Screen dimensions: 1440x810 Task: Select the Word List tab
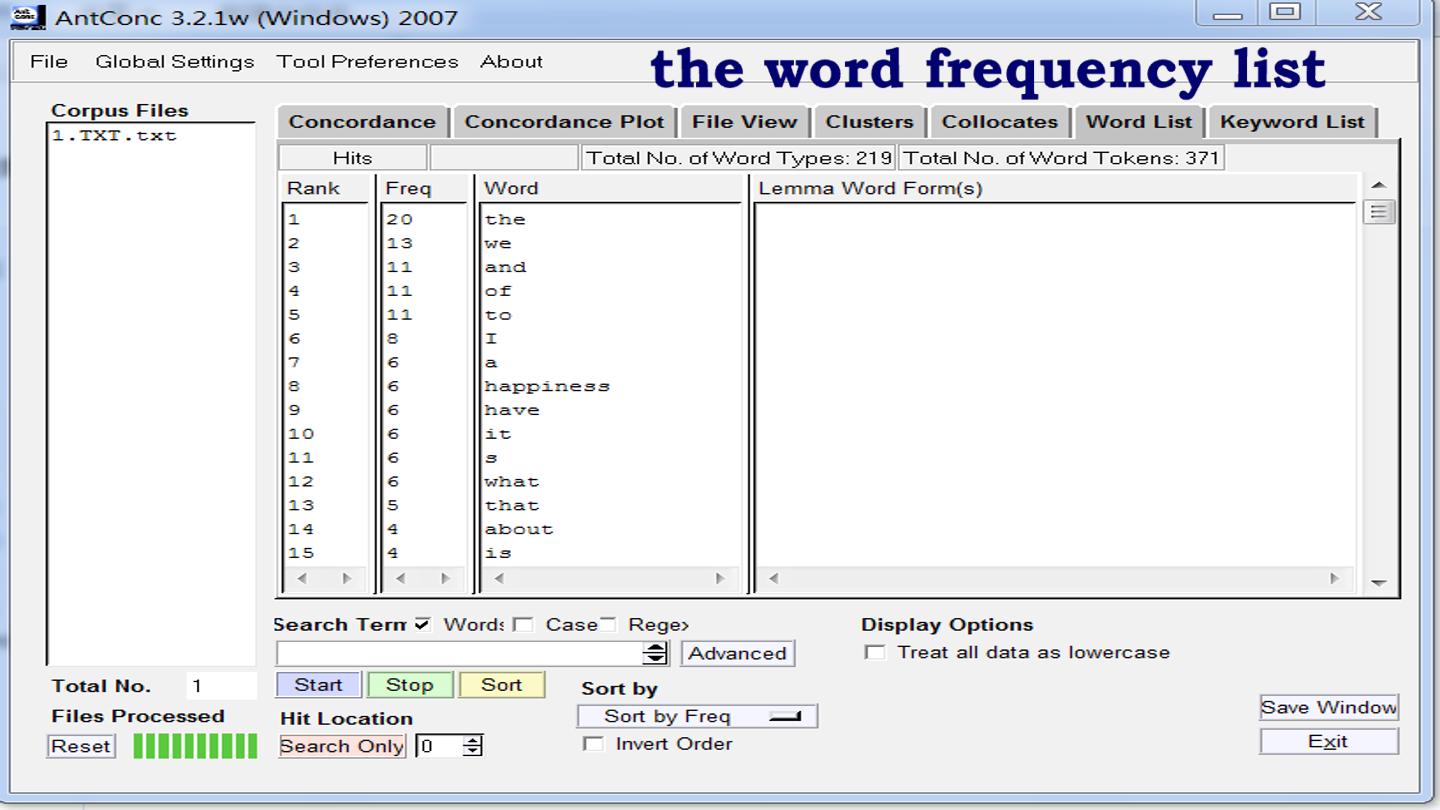1139,121
